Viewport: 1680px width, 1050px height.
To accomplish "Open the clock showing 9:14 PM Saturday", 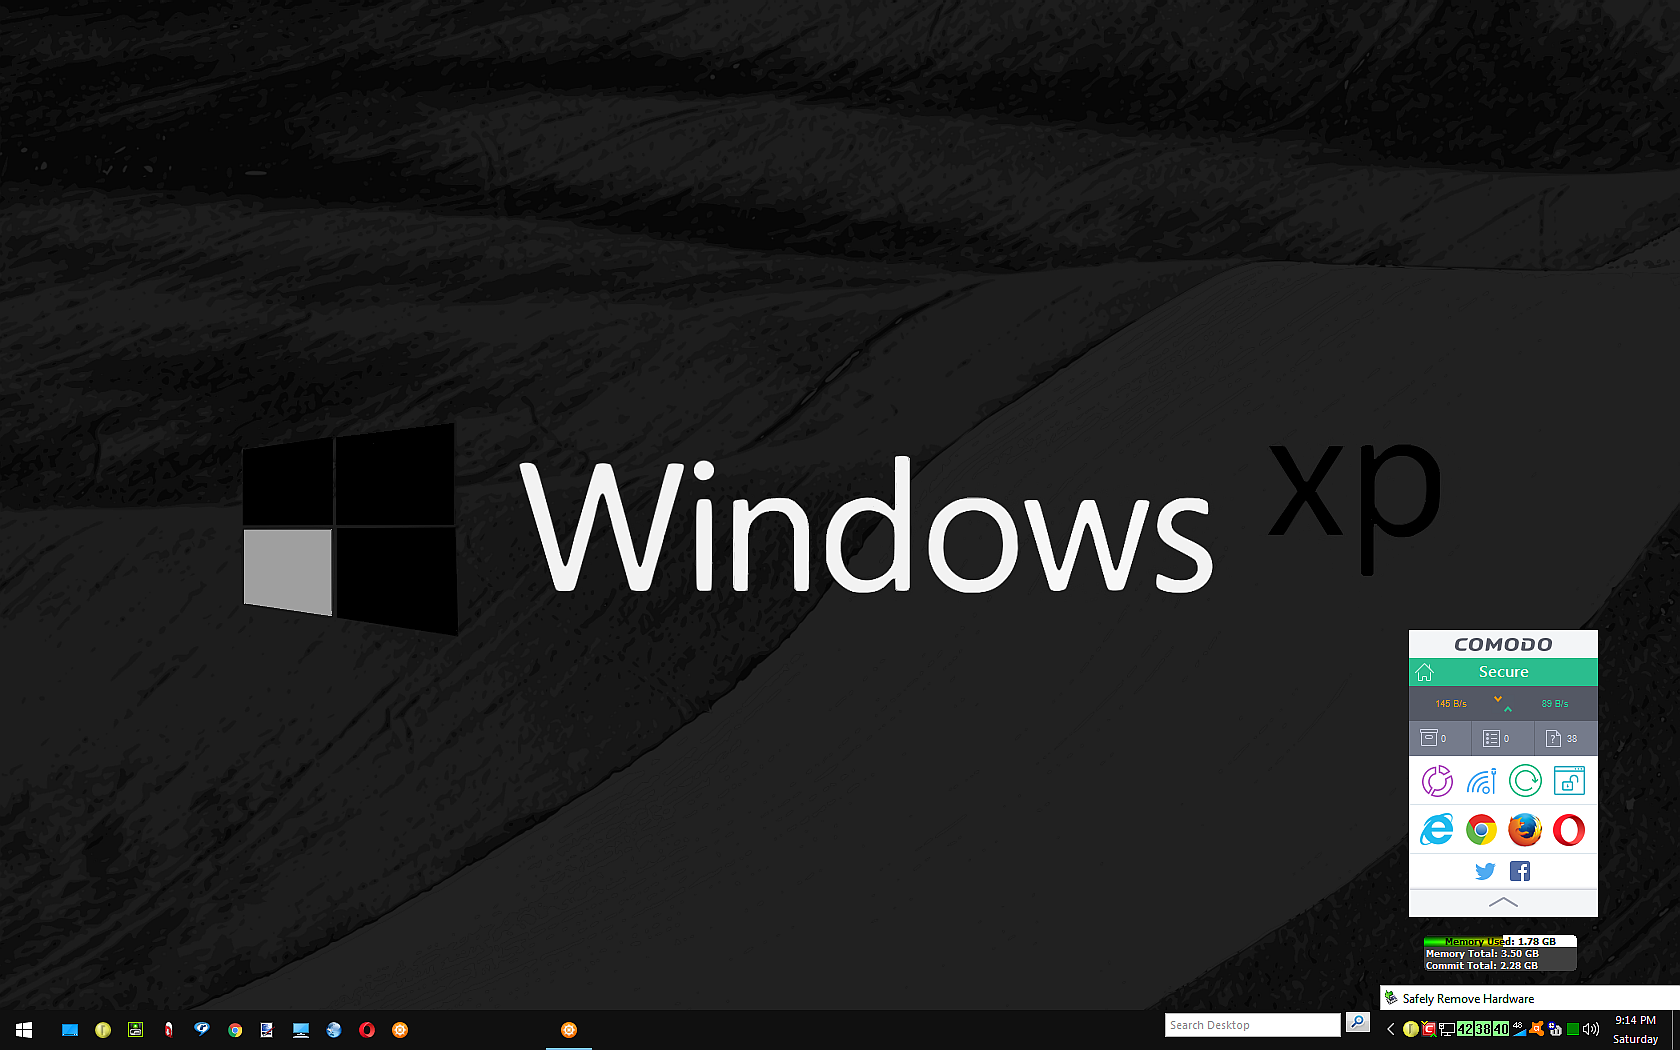I will click(1636, 1030).
